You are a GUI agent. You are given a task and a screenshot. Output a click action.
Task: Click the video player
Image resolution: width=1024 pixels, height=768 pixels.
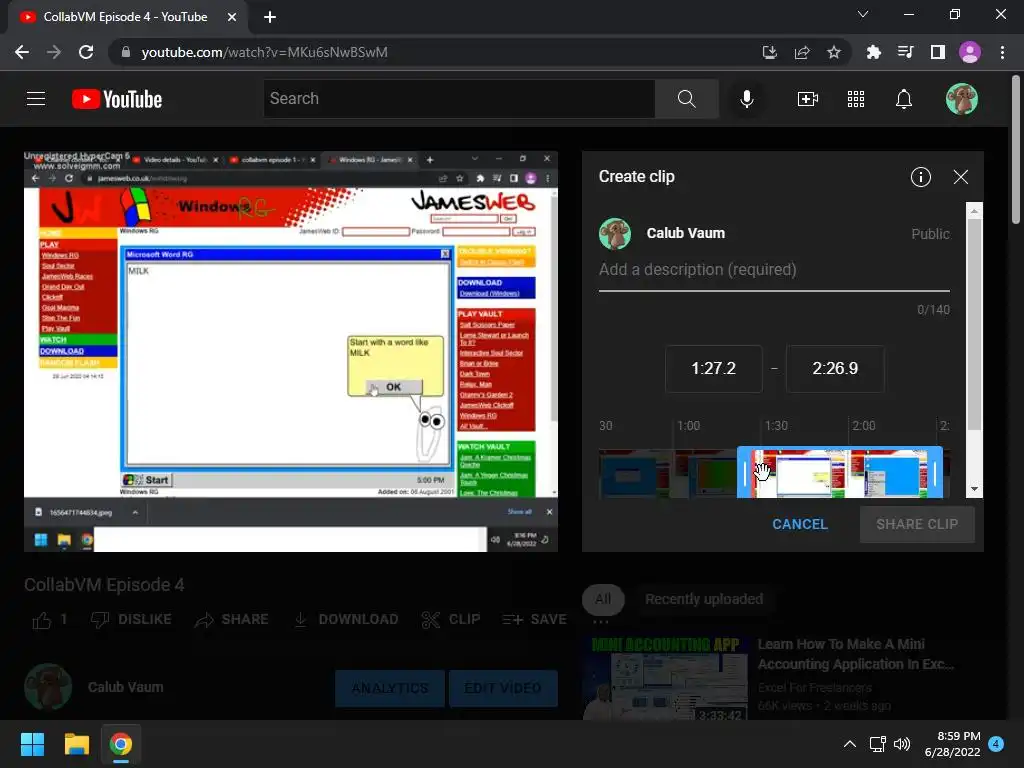point(291,351)
